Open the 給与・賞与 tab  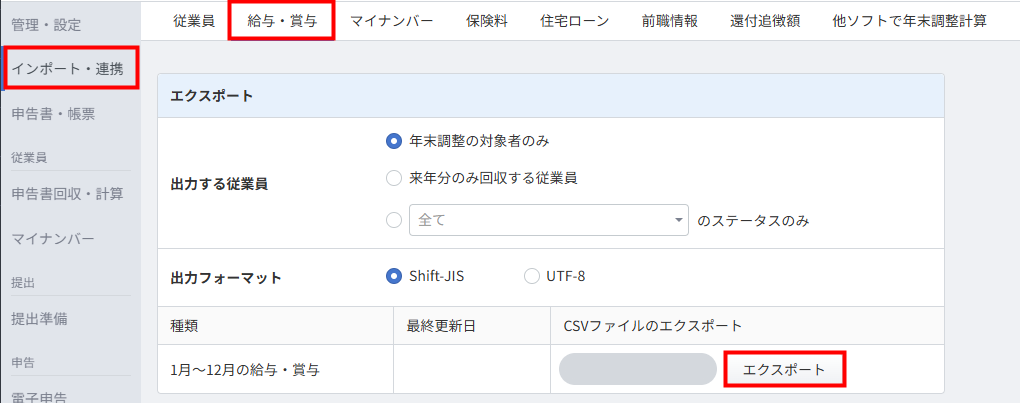click(282, 20)
